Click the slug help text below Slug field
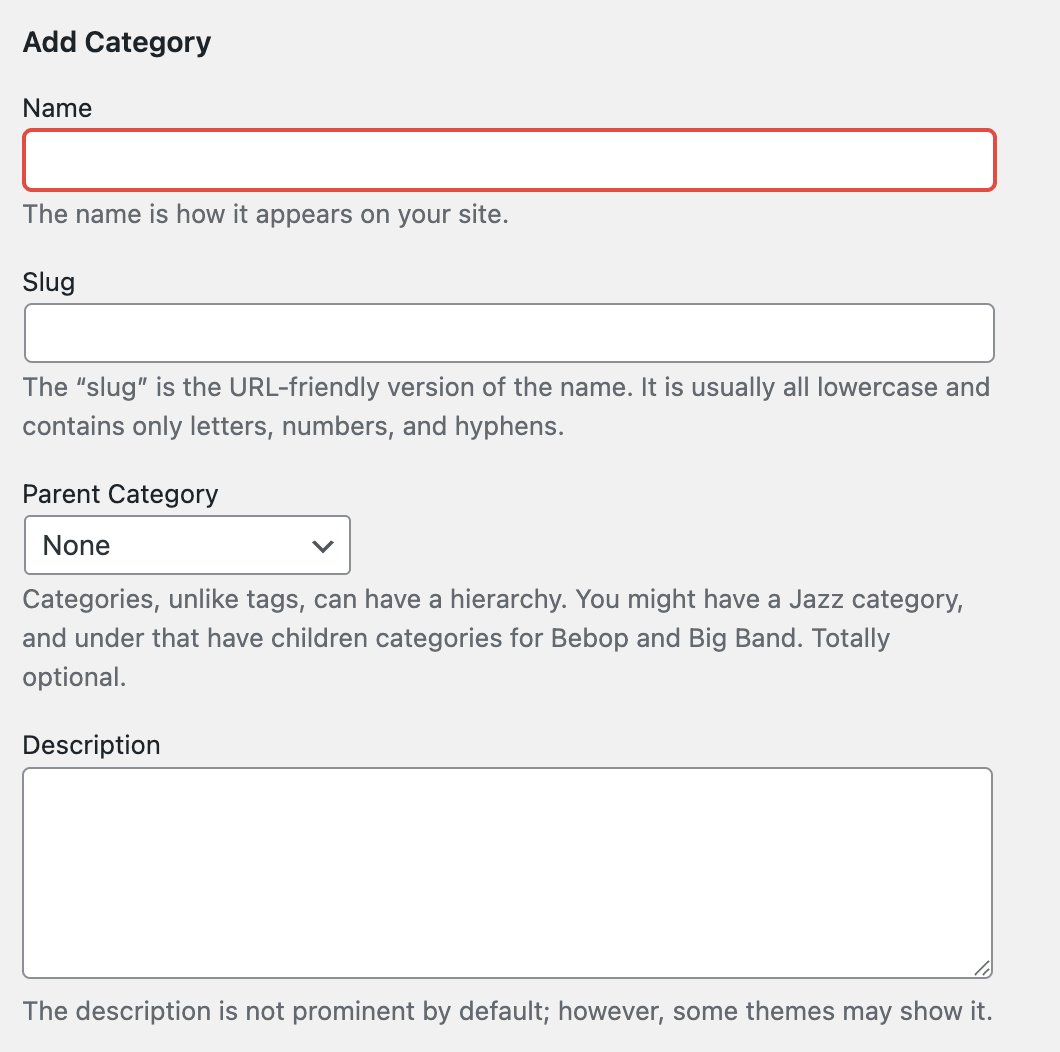 click(x=505, y=406)
